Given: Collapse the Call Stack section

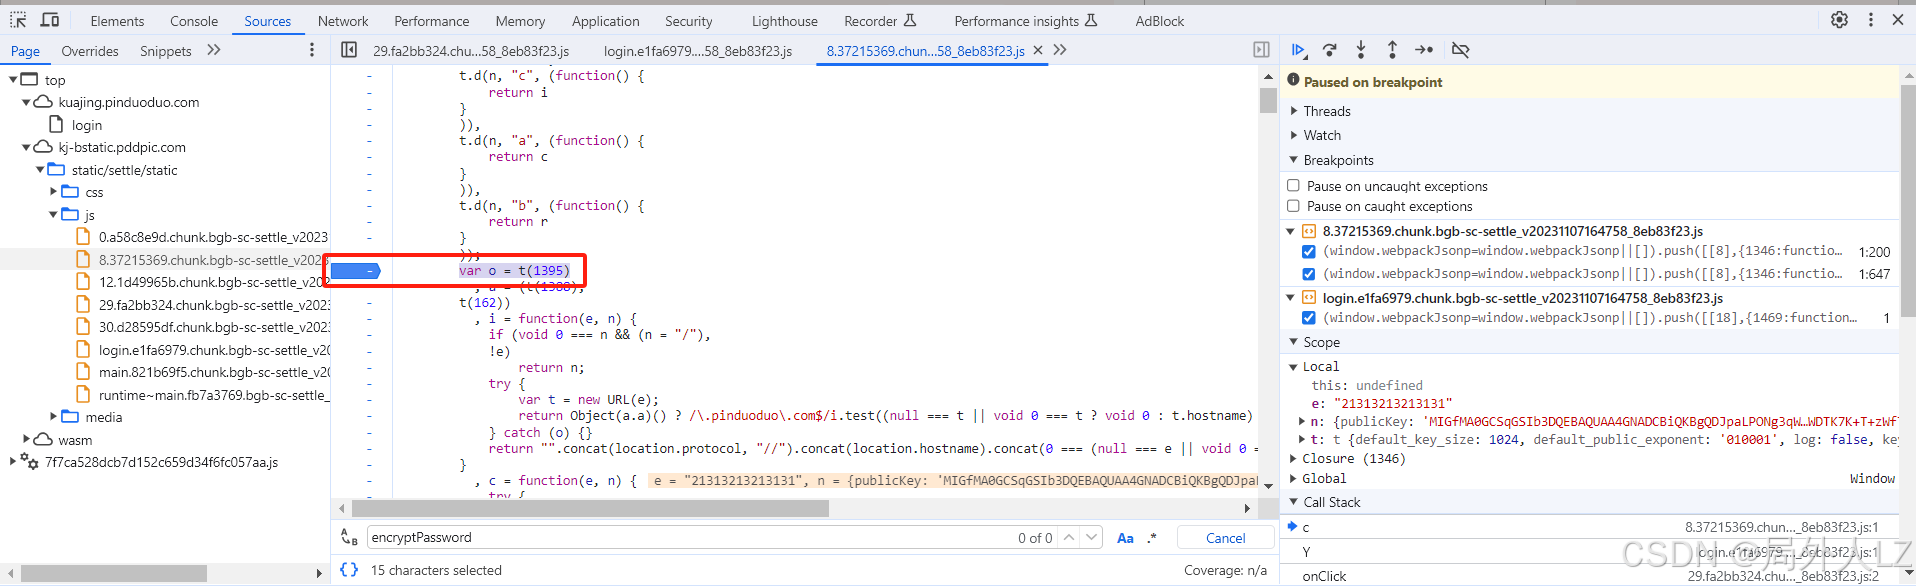Looking at the screenshot, I should point(1294,502).
